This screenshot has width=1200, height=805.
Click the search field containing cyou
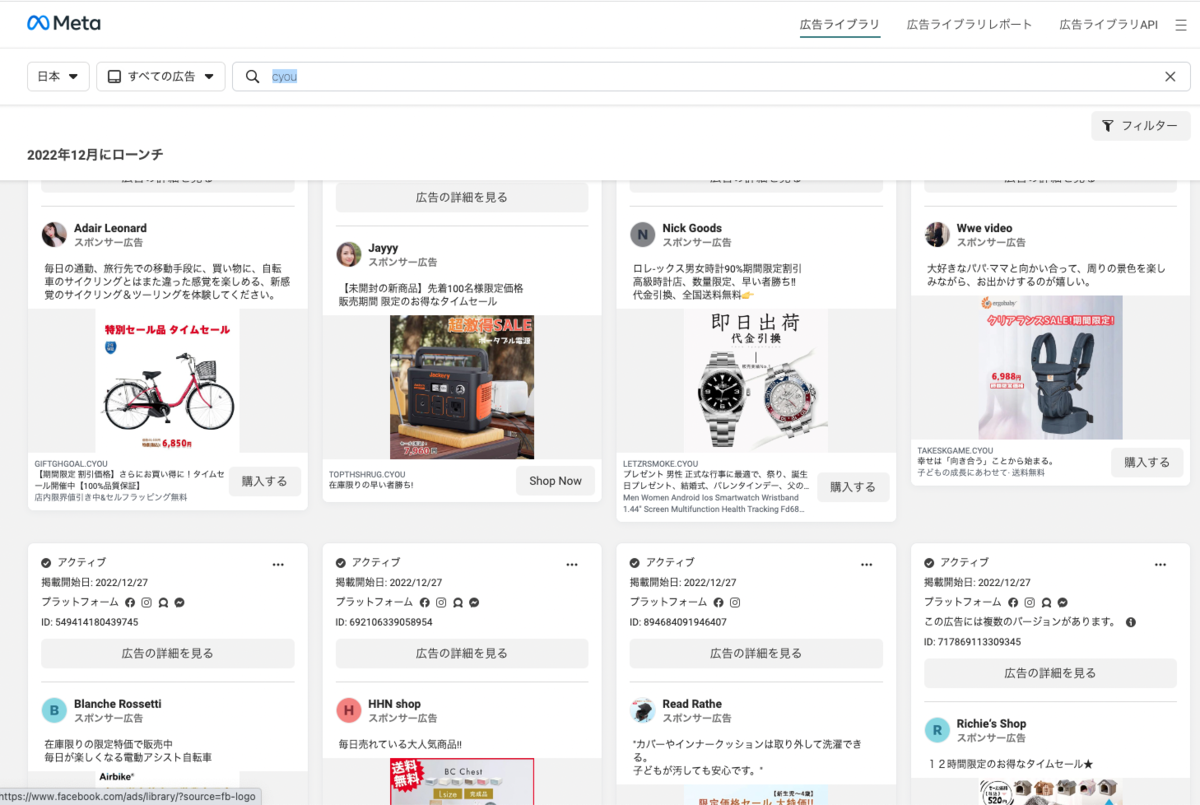coord(711,77)
